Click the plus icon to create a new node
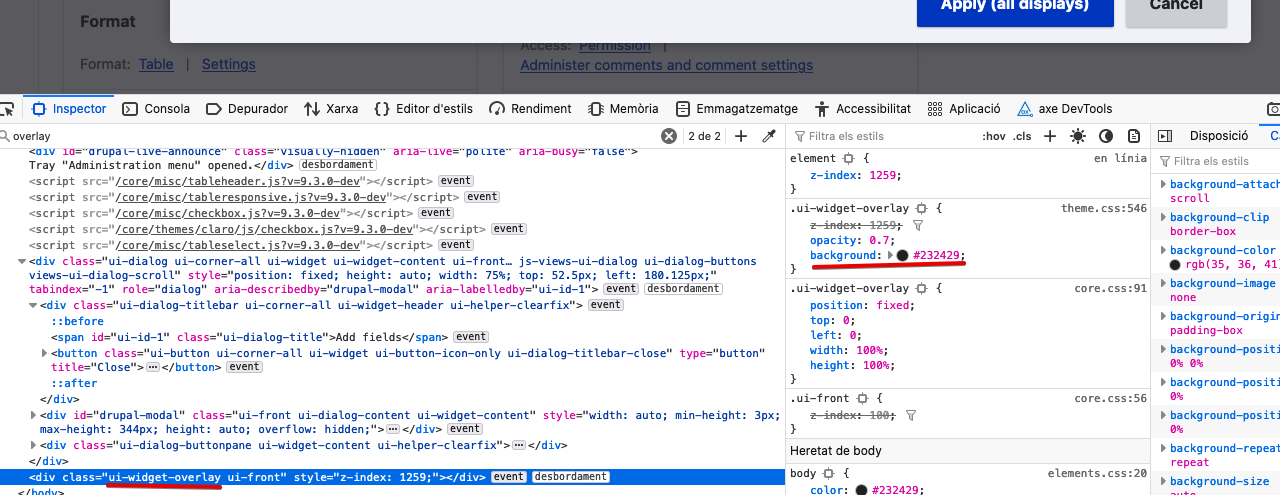This screenshot has height=495, width=1280. [741, 136]
